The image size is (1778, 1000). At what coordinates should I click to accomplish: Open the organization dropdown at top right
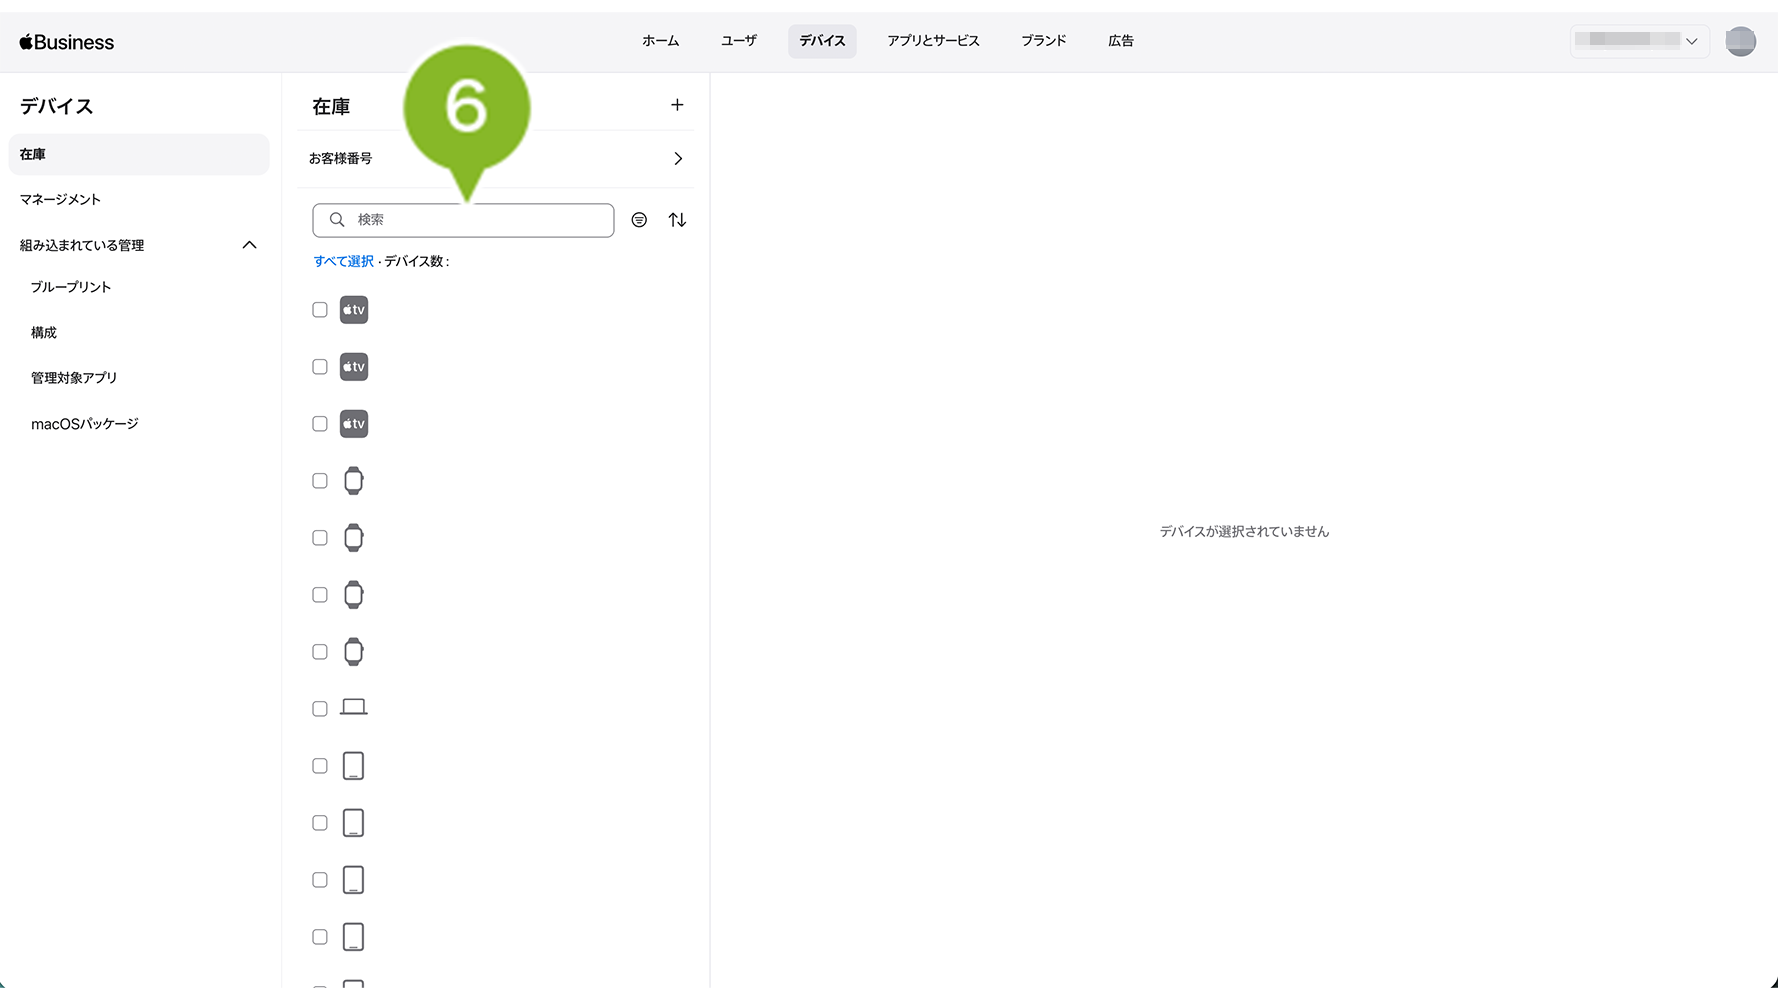(x=1638, y=41)
